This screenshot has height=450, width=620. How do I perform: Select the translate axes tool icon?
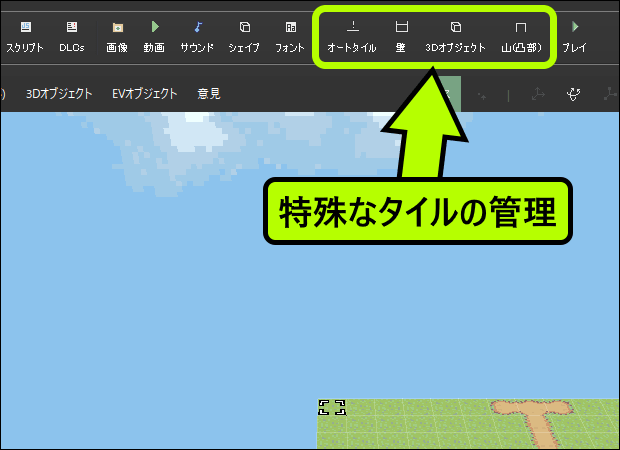click(x=539, y=95)
